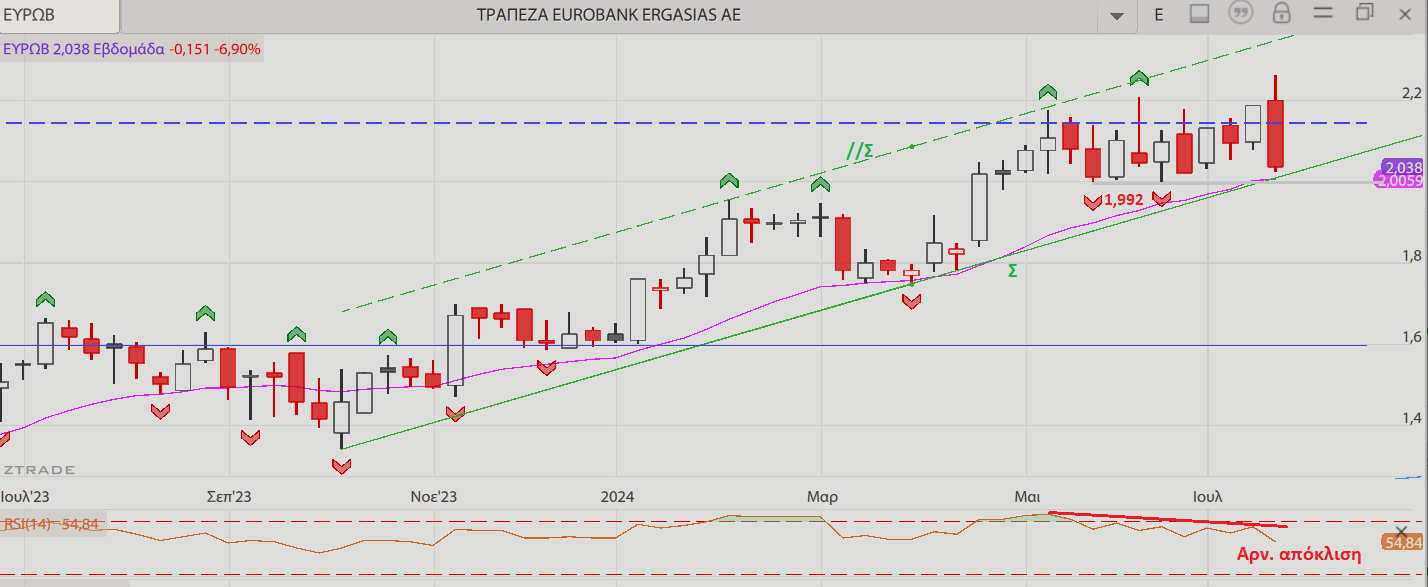
Task: Select the Αρν. απόκλιση annotation text
Action: 1300,556
